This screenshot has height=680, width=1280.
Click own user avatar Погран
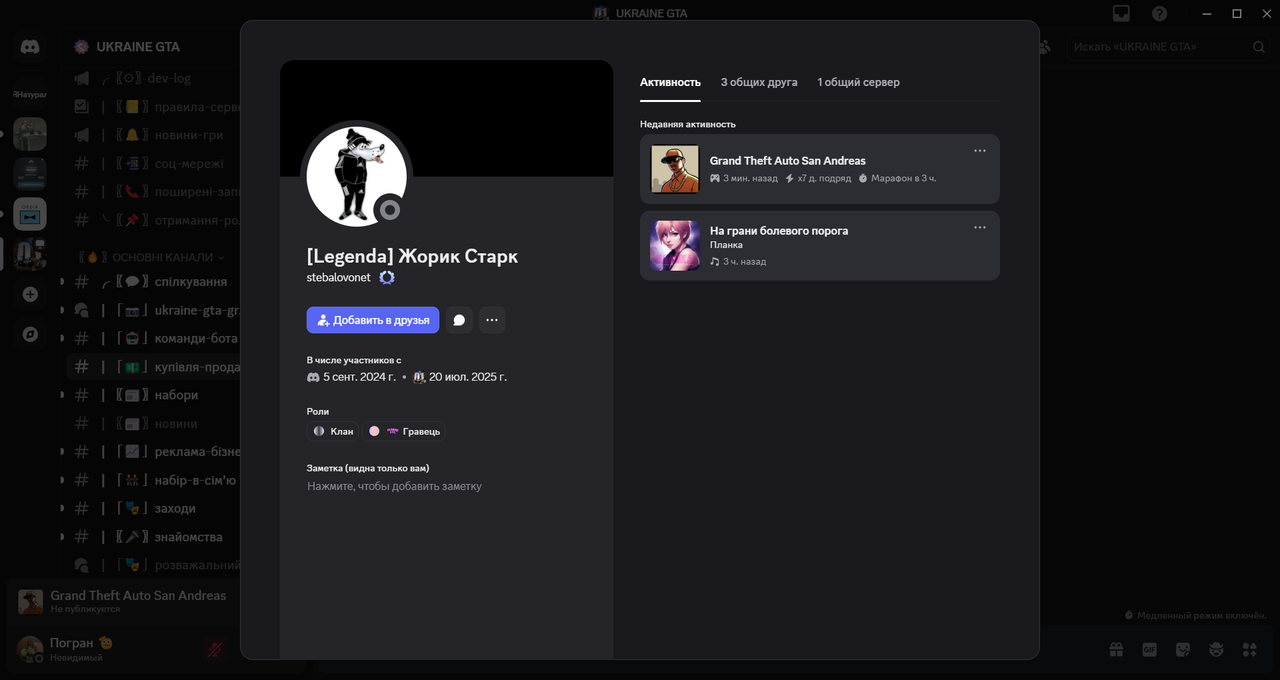coord(31,649)
